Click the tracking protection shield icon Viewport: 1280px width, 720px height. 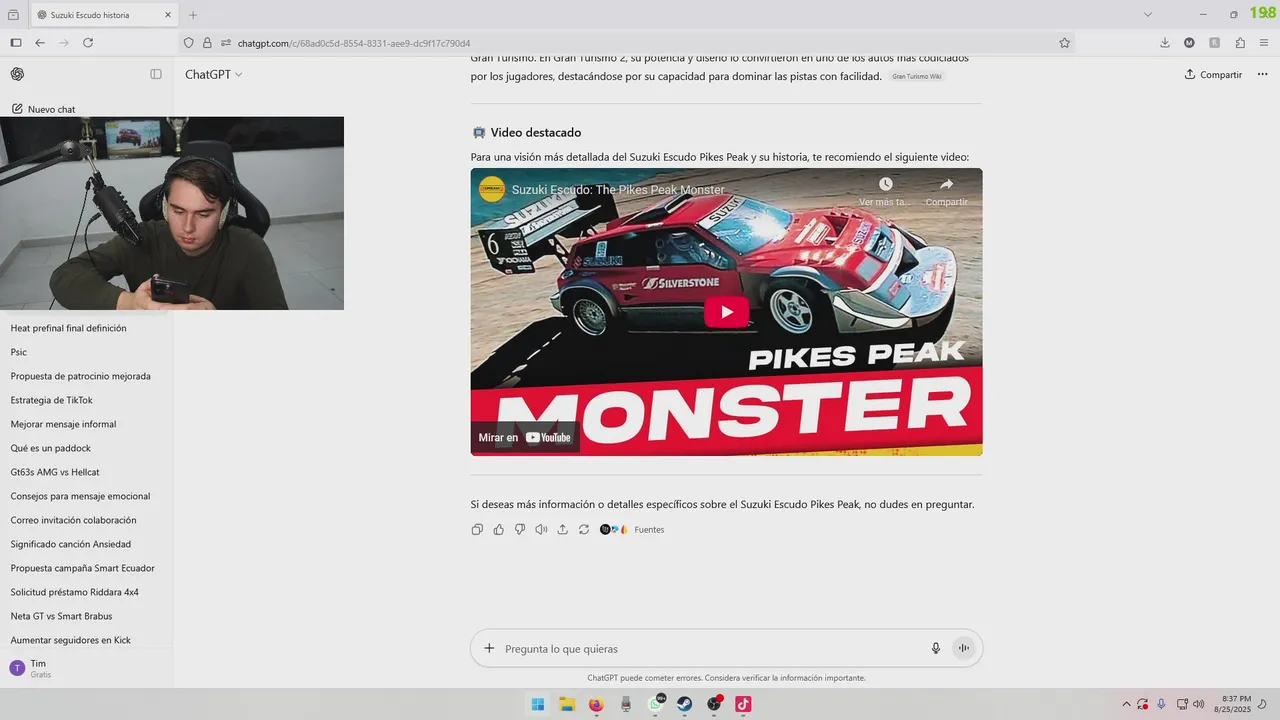coord(188,43)
